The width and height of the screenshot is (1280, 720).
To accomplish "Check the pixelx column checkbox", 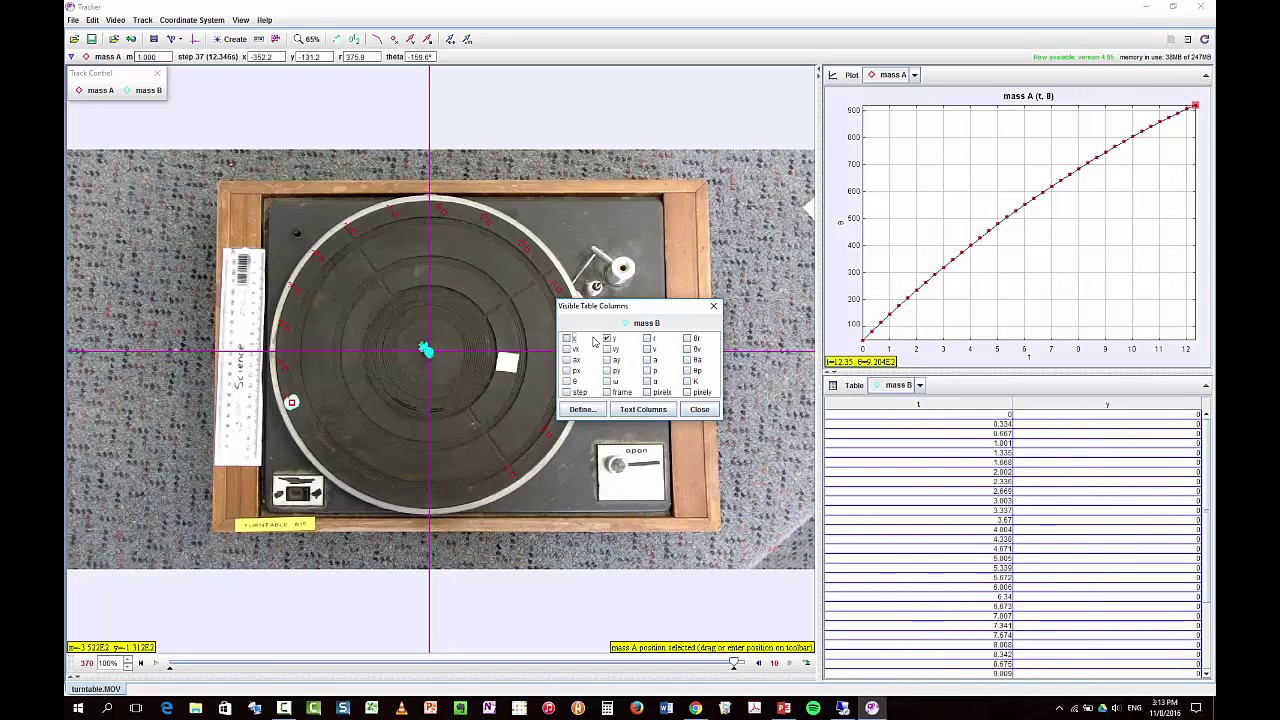I will [x=647, y=392].
